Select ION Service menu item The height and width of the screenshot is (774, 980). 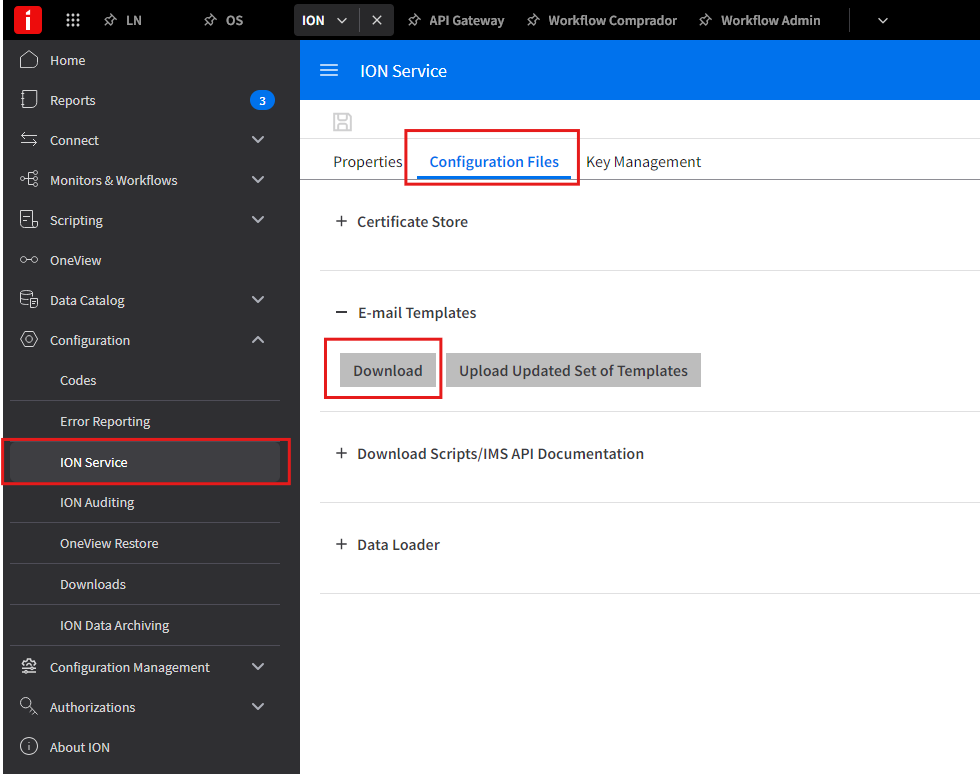145,462
